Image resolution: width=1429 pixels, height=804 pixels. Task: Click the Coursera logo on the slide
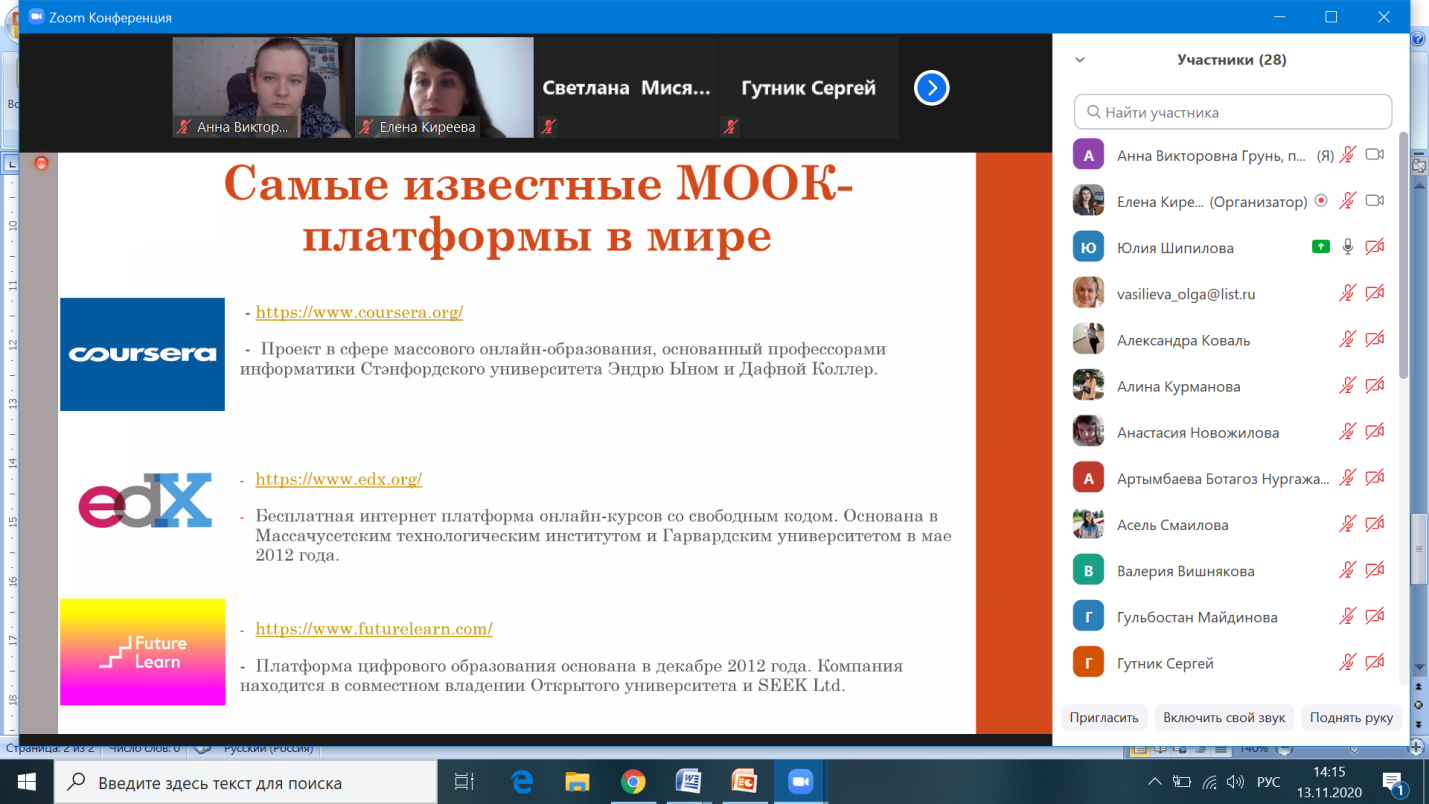click(142, 354)
